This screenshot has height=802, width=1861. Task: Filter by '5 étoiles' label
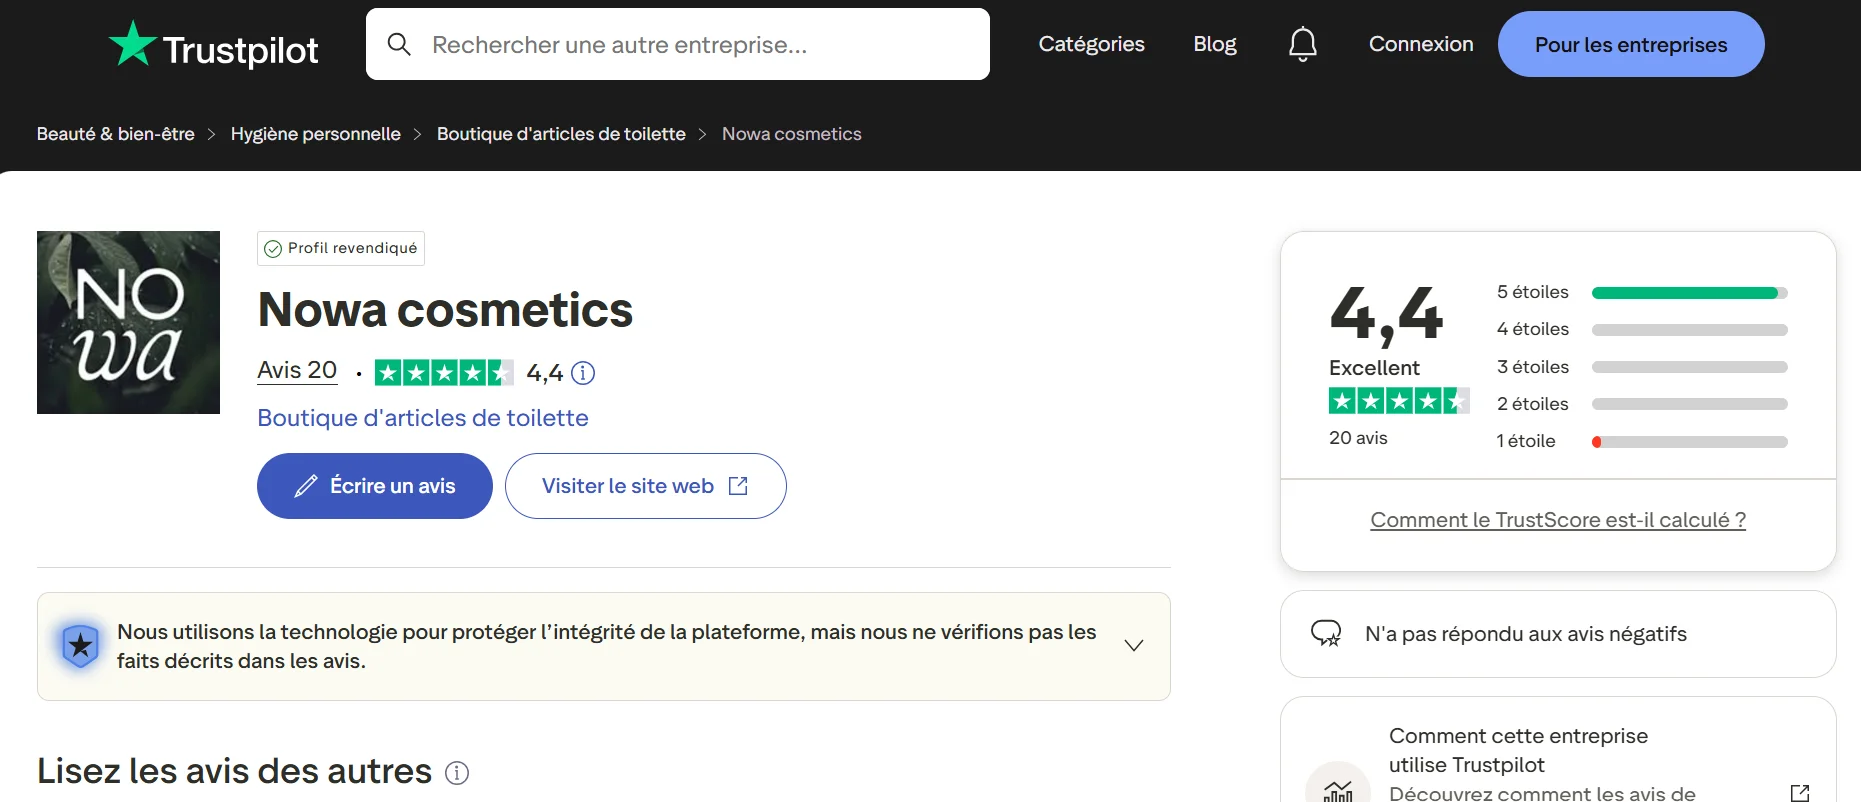pos(1533,292)
